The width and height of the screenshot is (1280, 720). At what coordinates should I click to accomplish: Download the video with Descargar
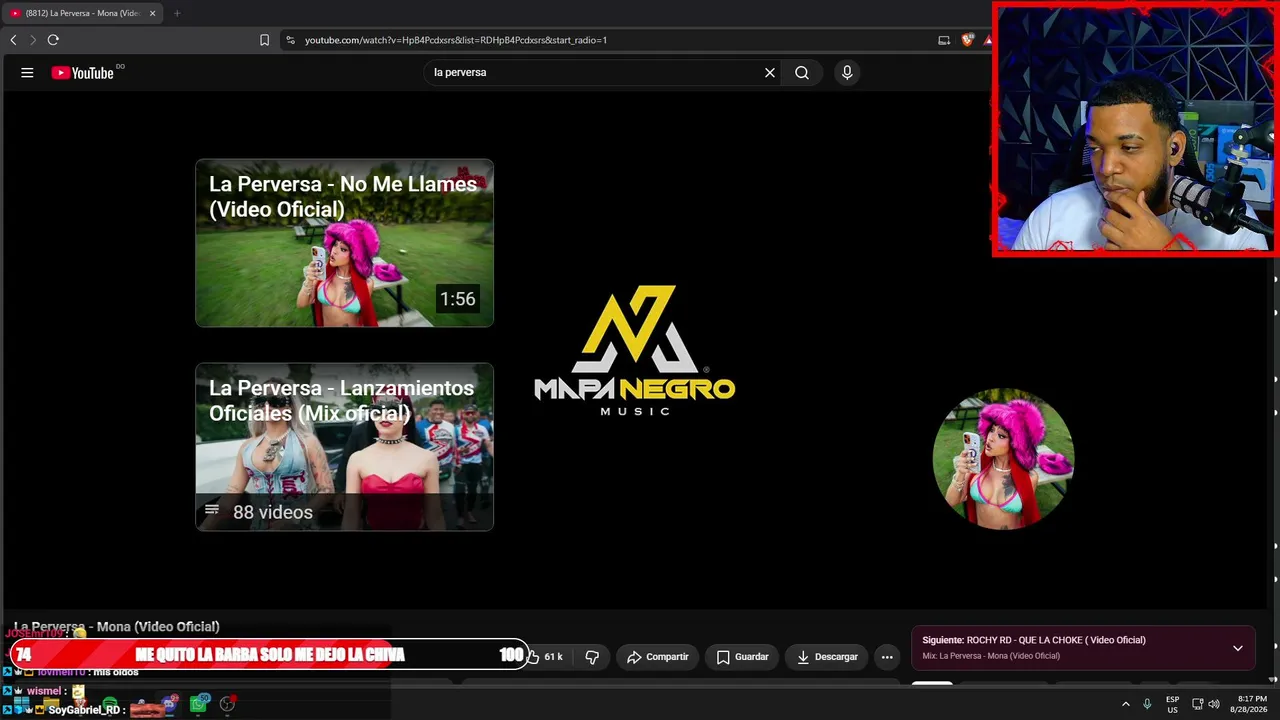pyautogui.click(x=828, y=657)
